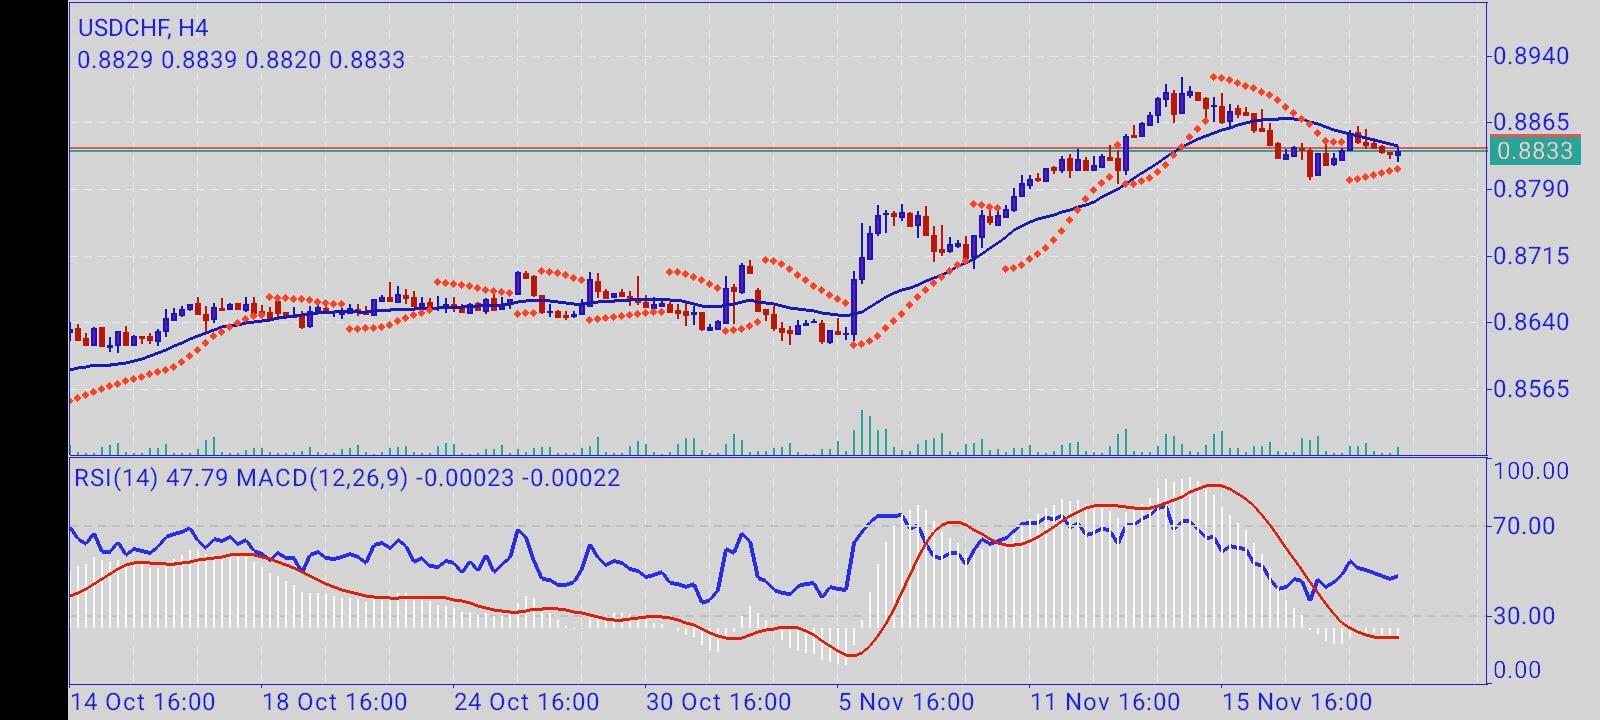This screenshot has width=1600, height=720.
Task: Click the 0.00 indicator scale label
Action: (1518, 671)
